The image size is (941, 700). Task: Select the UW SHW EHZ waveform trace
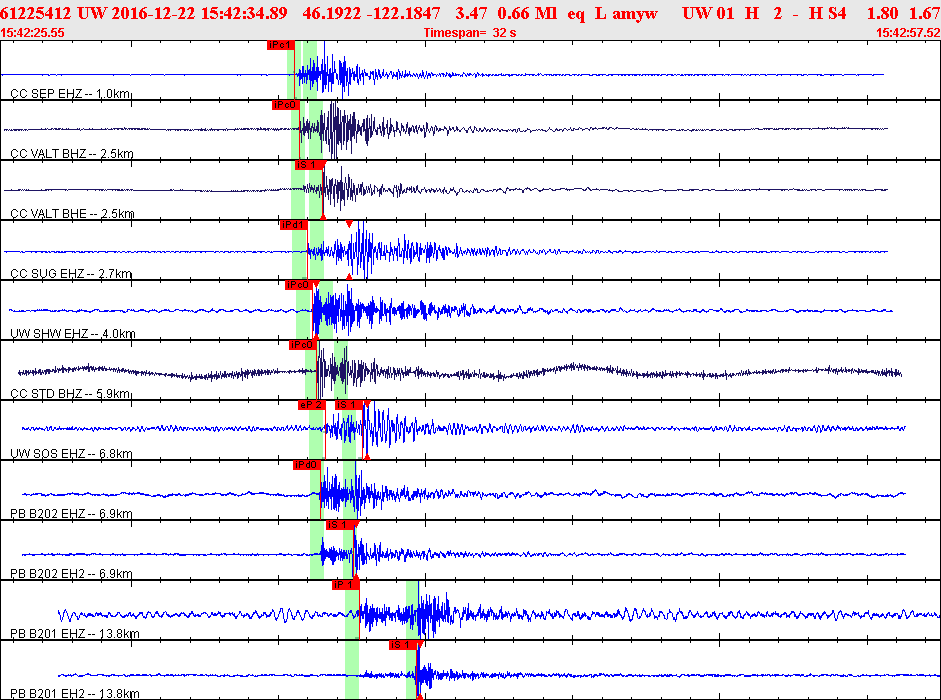tap(451, 310)
